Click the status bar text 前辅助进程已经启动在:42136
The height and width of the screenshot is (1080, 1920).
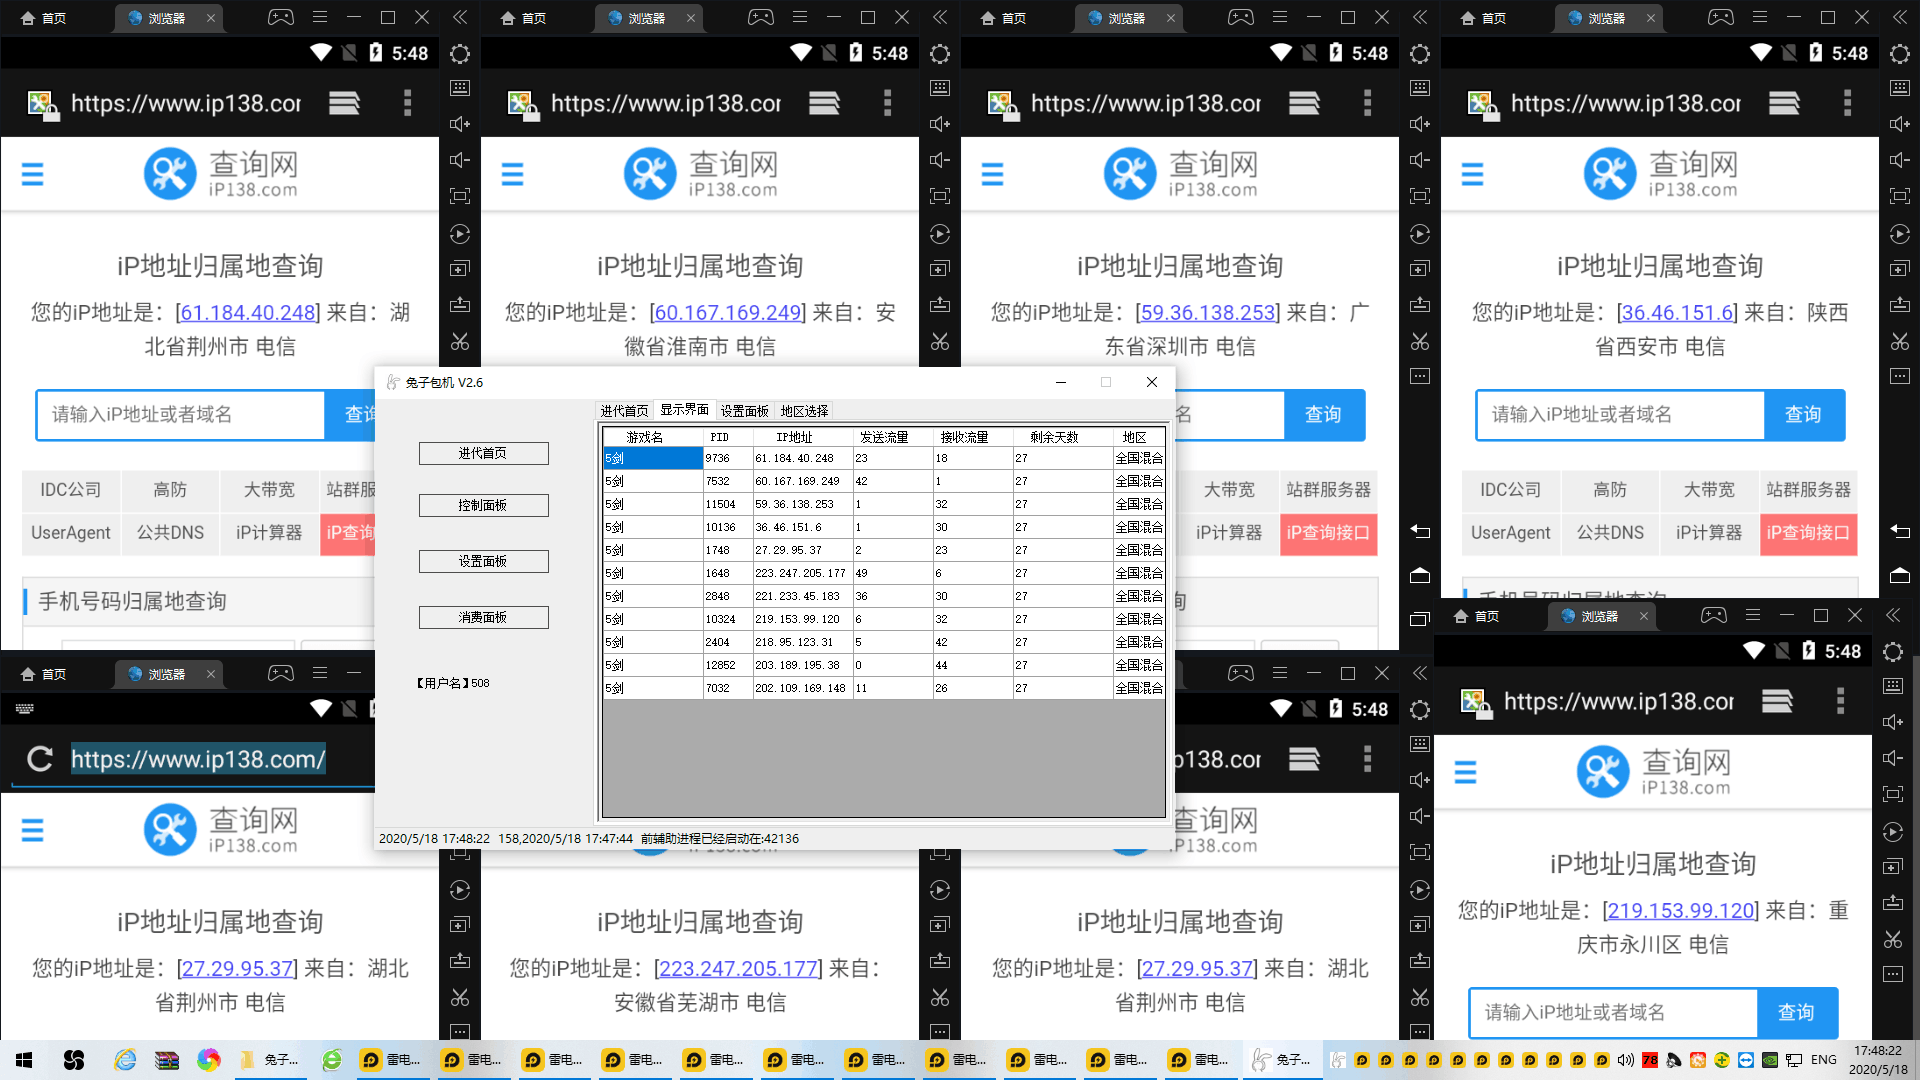720,838
